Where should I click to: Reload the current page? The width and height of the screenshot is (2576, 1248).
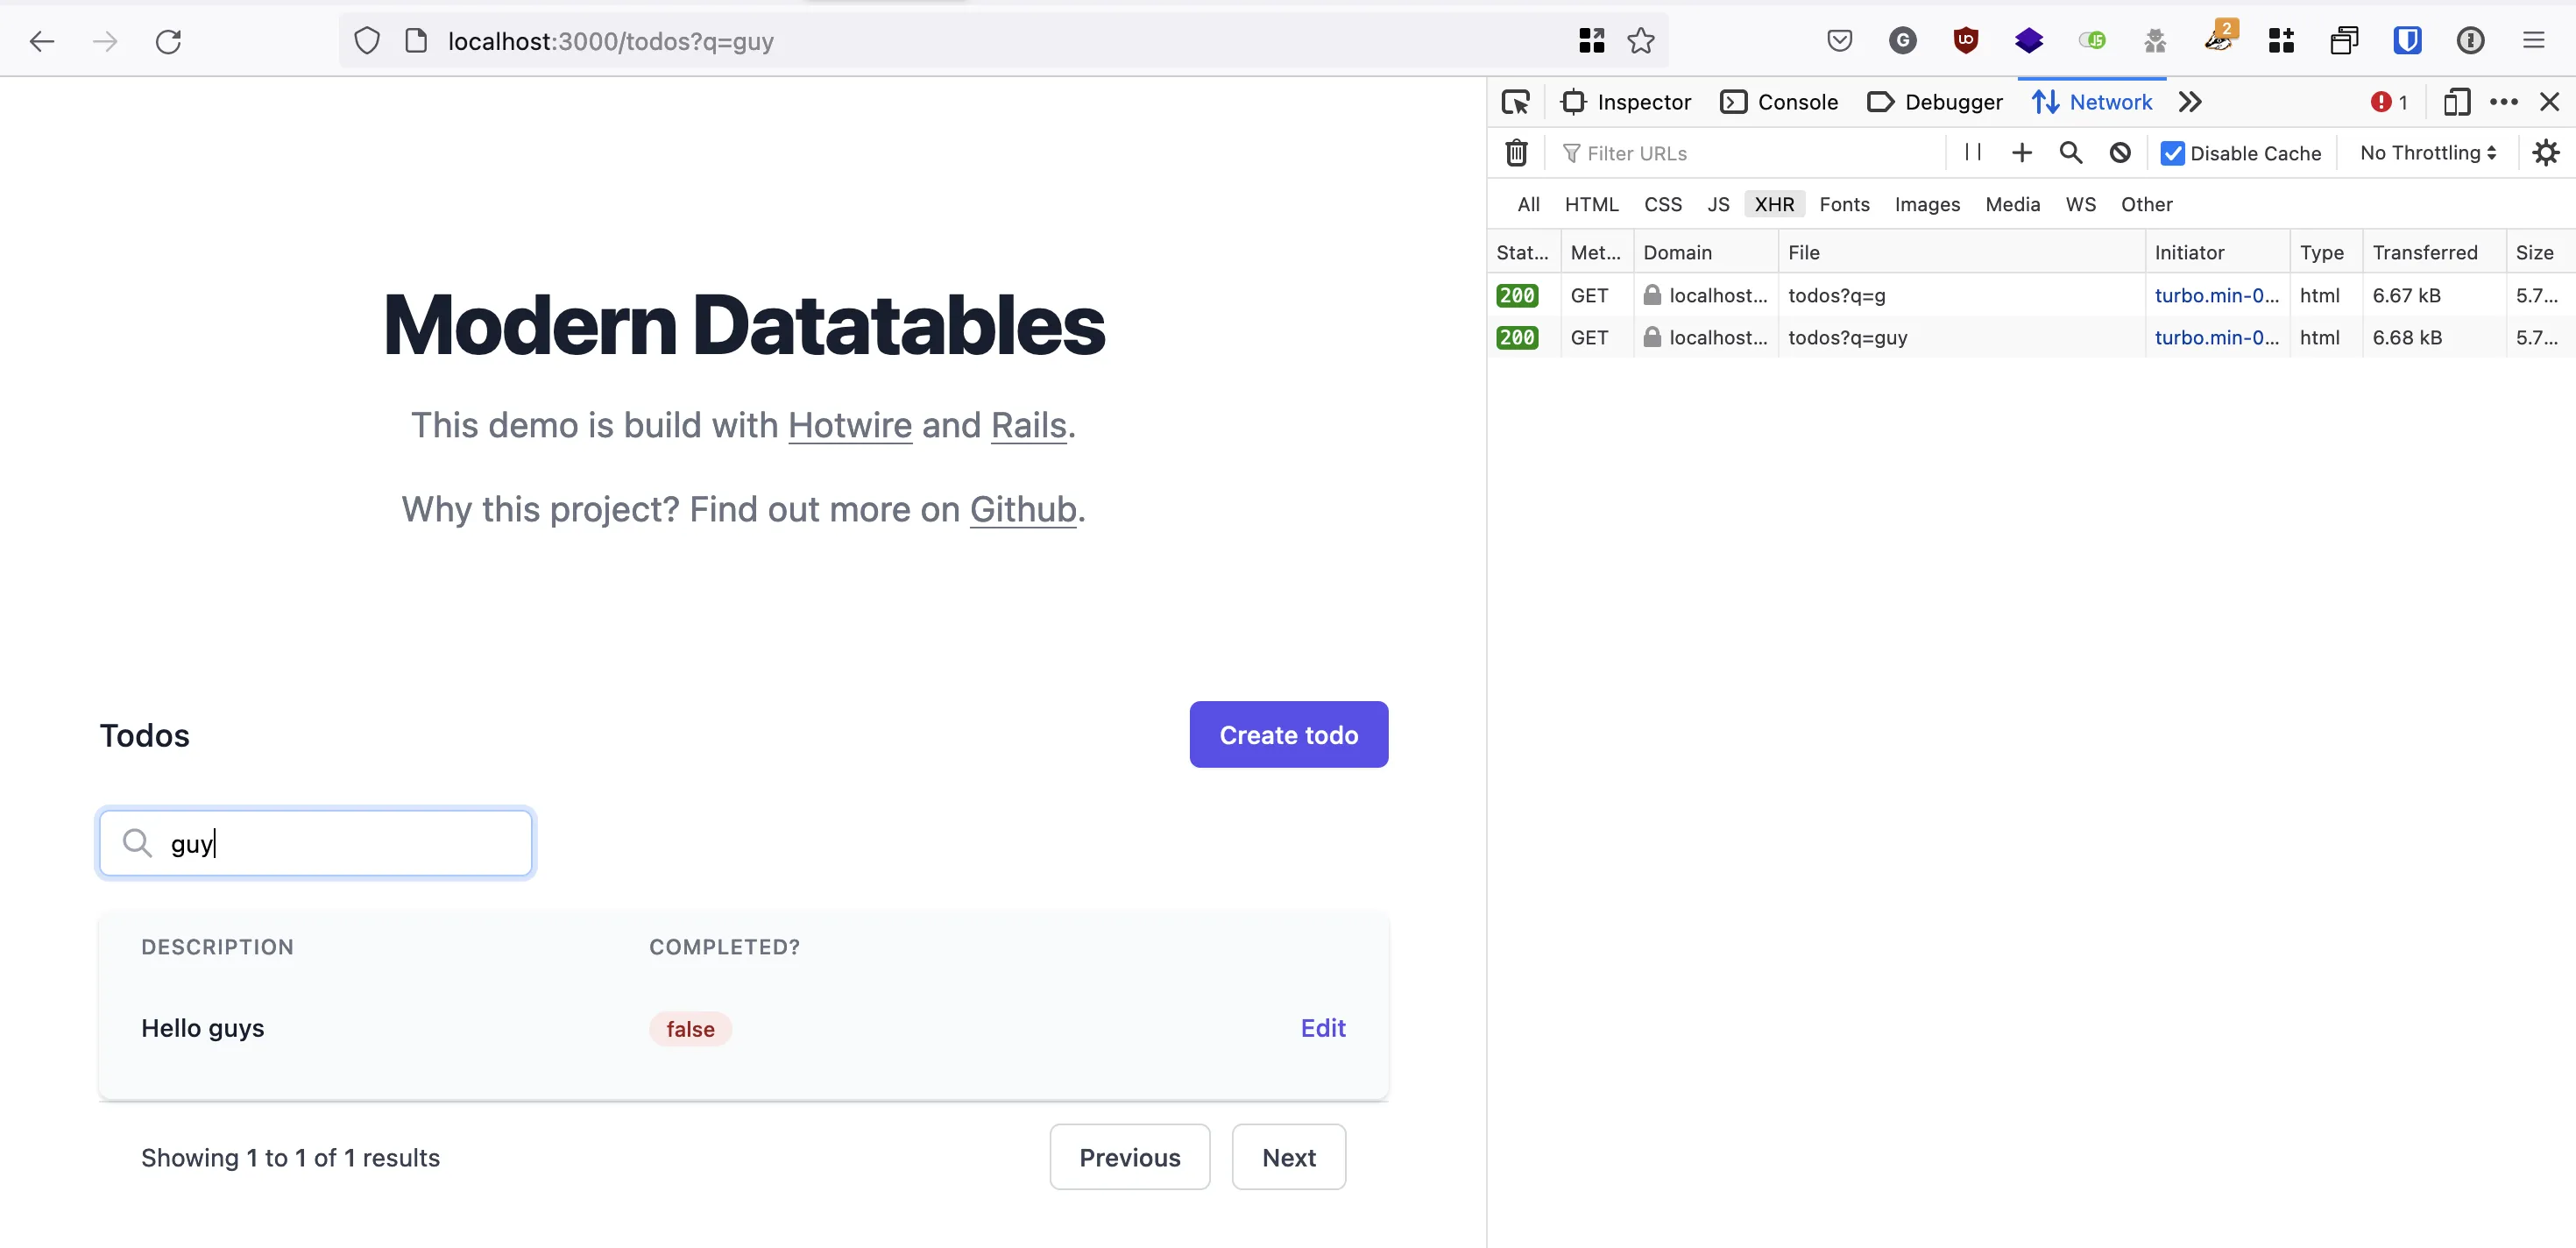click(x=168, y=41)
